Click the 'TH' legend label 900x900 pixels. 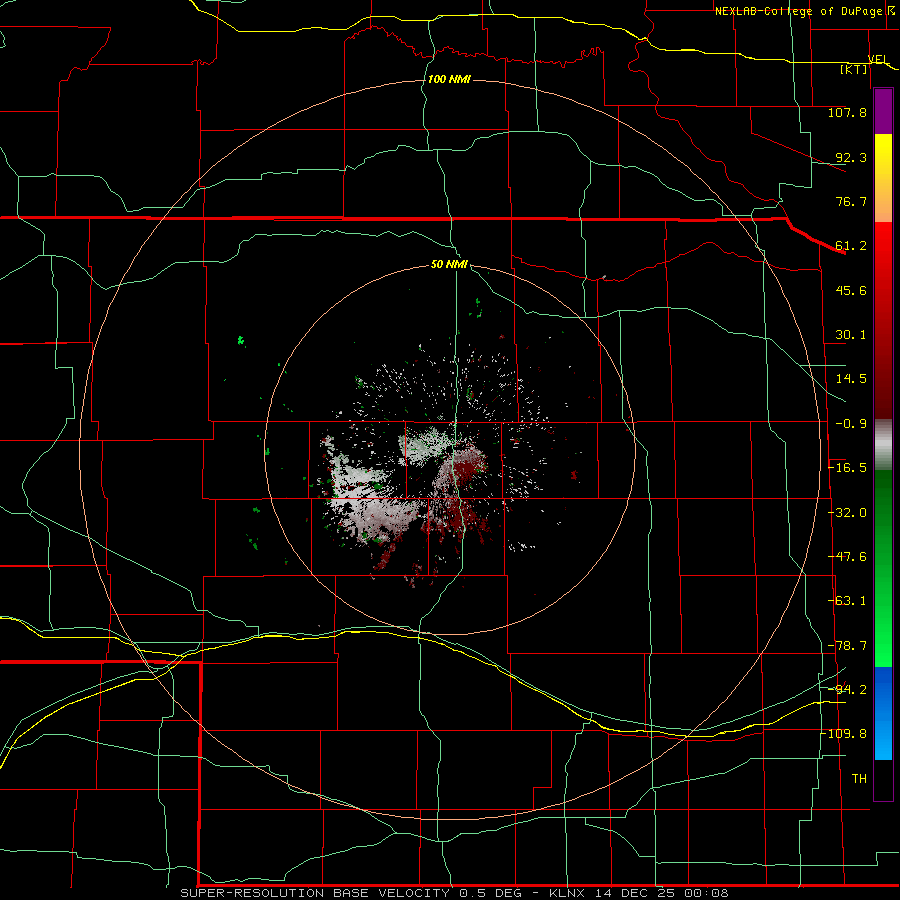[859, 779]
